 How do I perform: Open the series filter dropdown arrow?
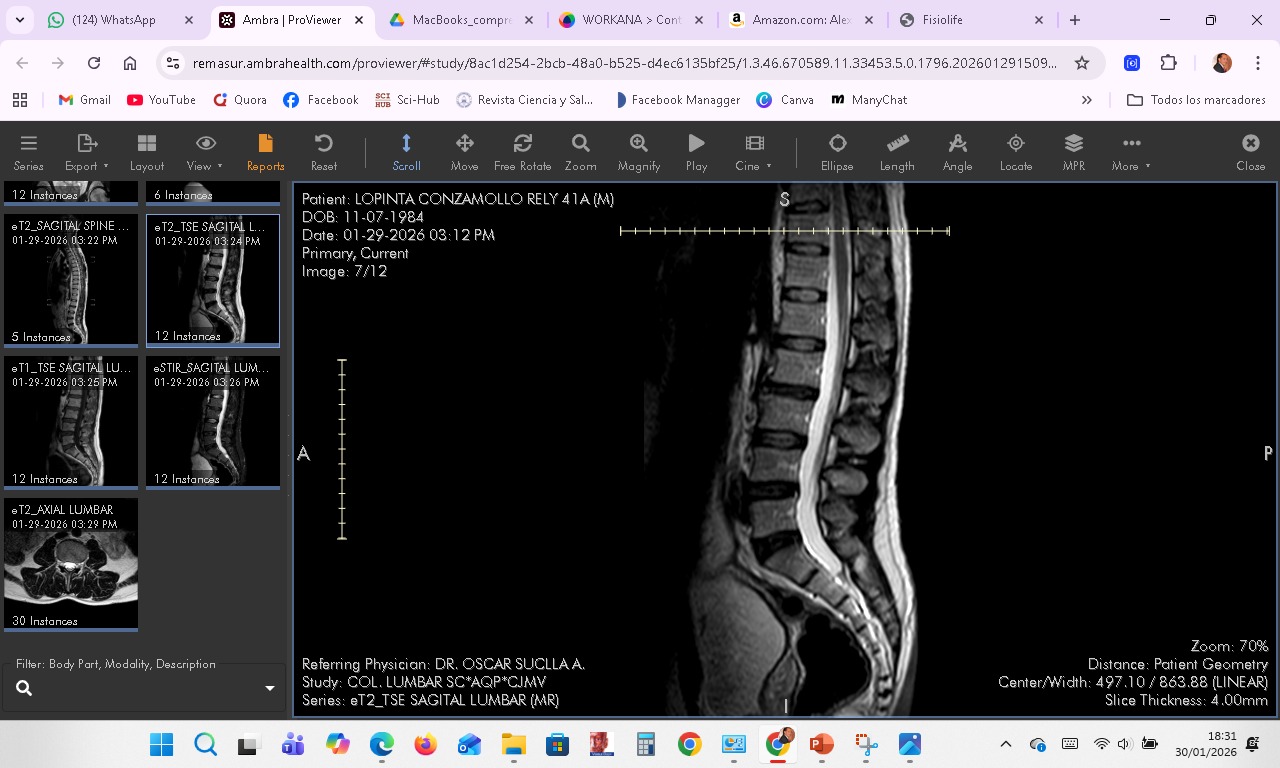pyautogui.click(x=269, y=688)
